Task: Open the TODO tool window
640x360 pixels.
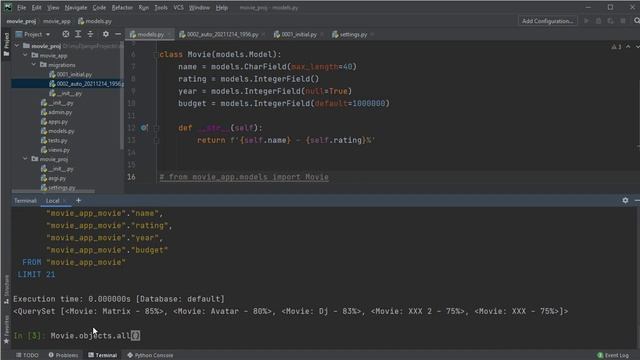Action: (x=27, y=355)
